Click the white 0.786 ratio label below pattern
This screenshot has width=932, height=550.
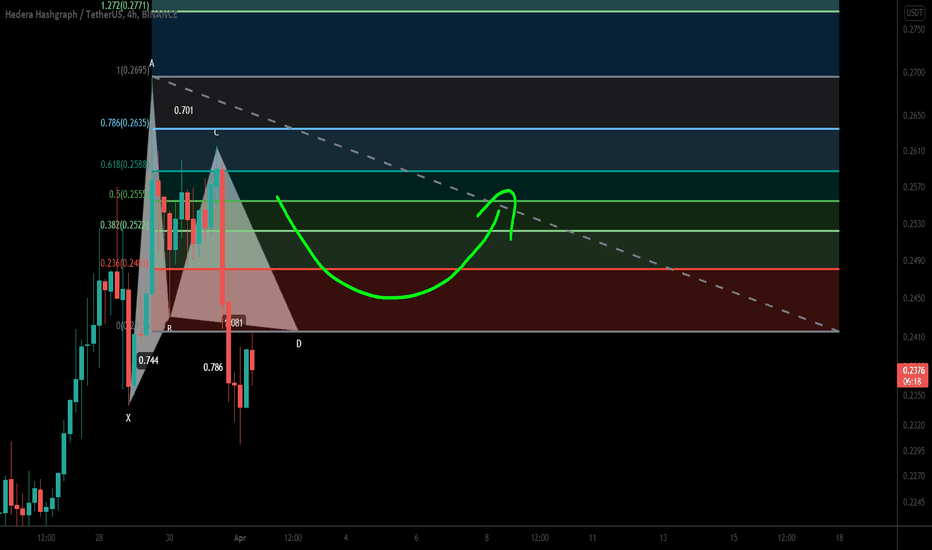[213, 367]
